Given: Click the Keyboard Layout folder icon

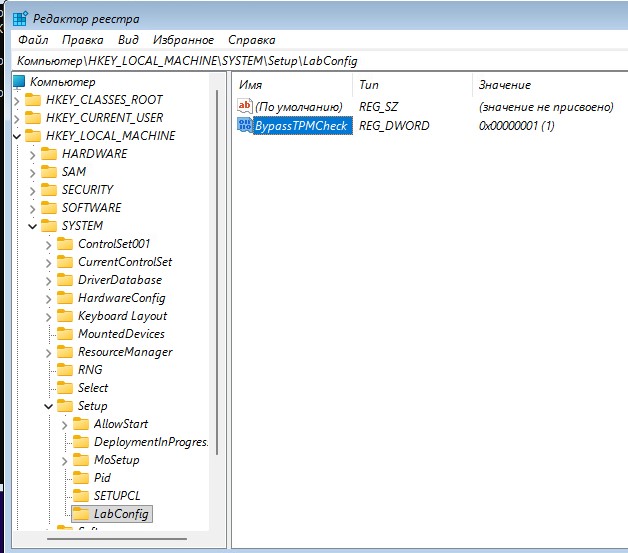Looking at the screenshot, I should [65, 316].
